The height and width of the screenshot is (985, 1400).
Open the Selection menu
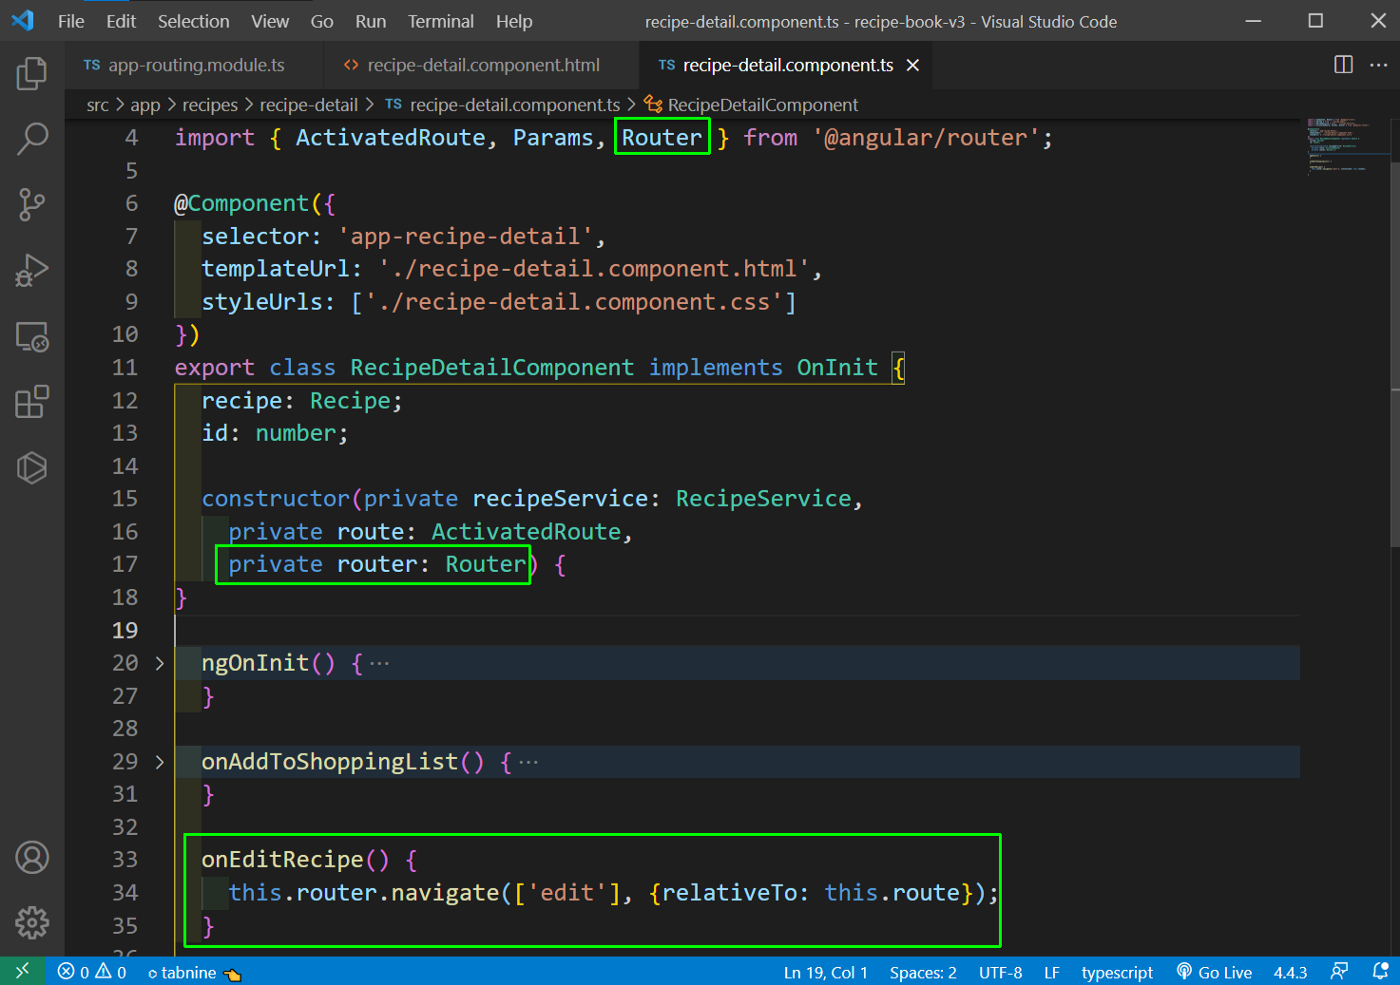tap(193, 21)
